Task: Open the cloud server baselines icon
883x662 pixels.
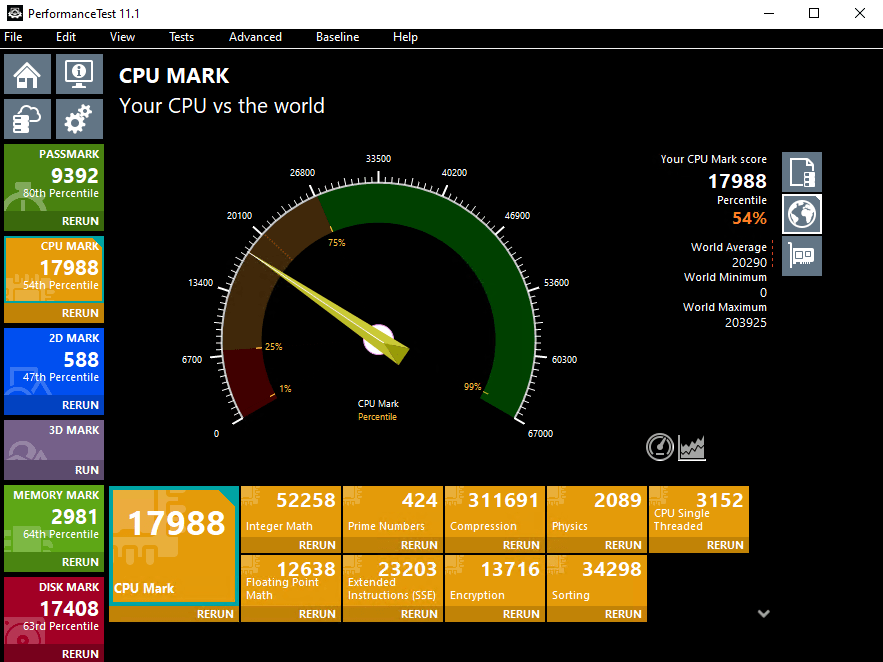Action: (x=28, y=119)
